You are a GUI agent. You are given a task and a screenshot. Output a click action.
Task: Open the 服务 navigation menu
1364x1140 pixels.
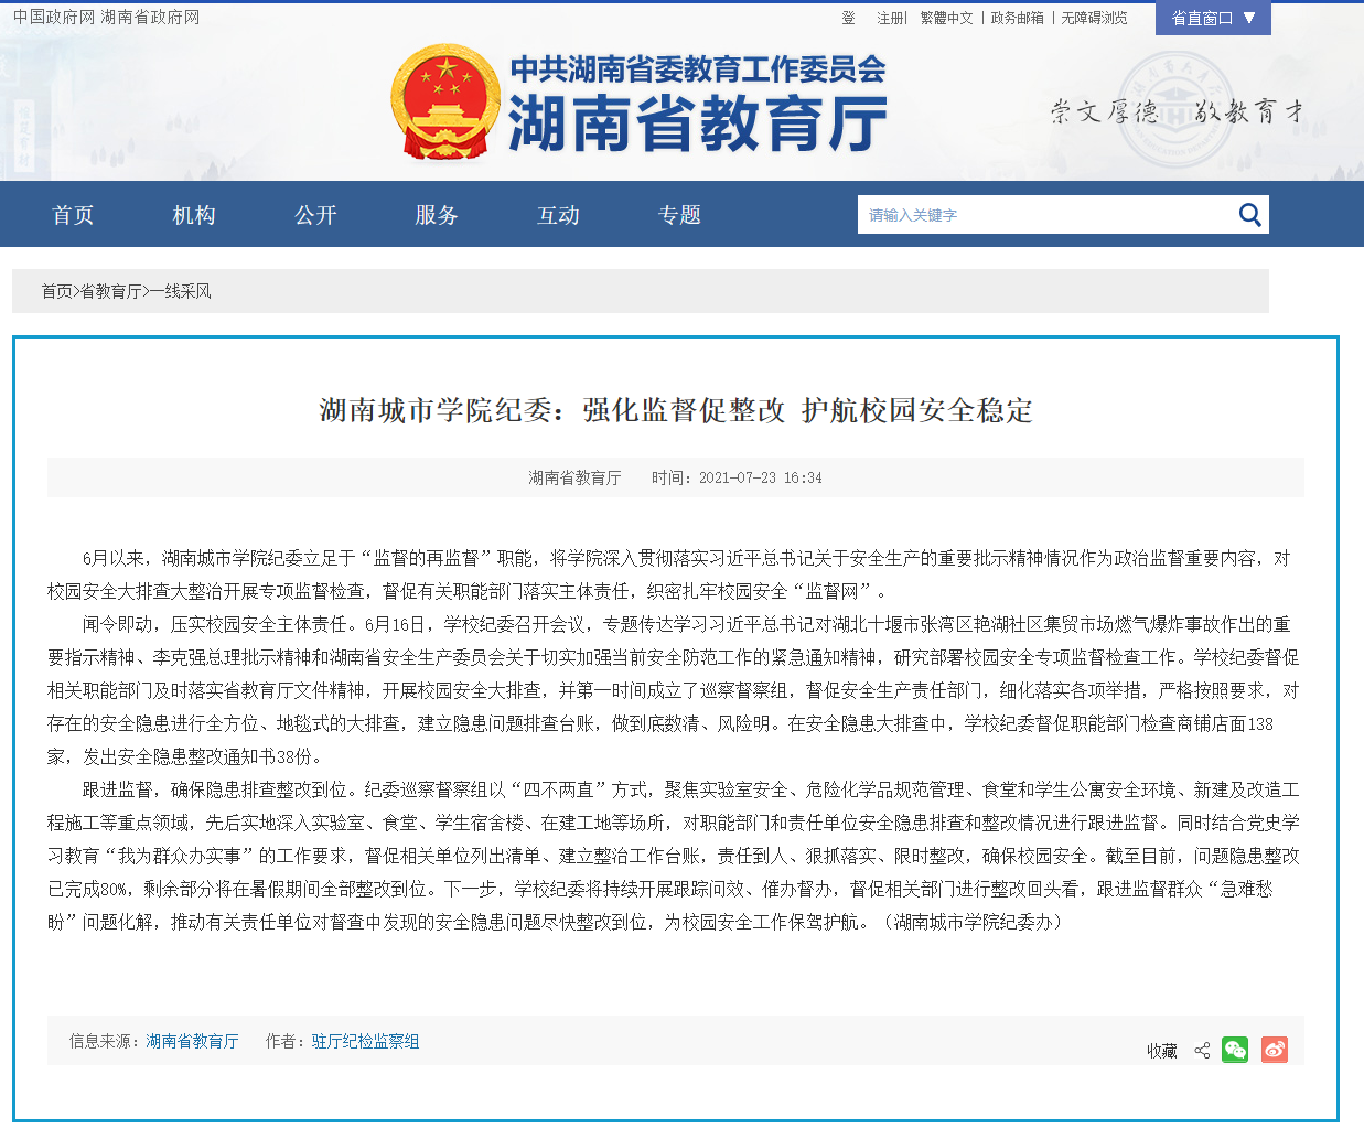pos(437,215)
